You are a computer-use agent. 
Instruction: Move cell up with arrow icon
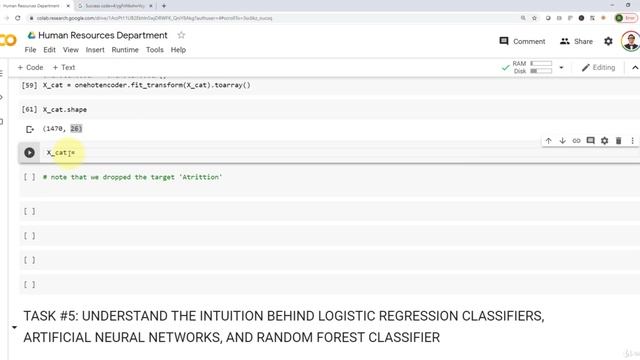coord(549,141)
